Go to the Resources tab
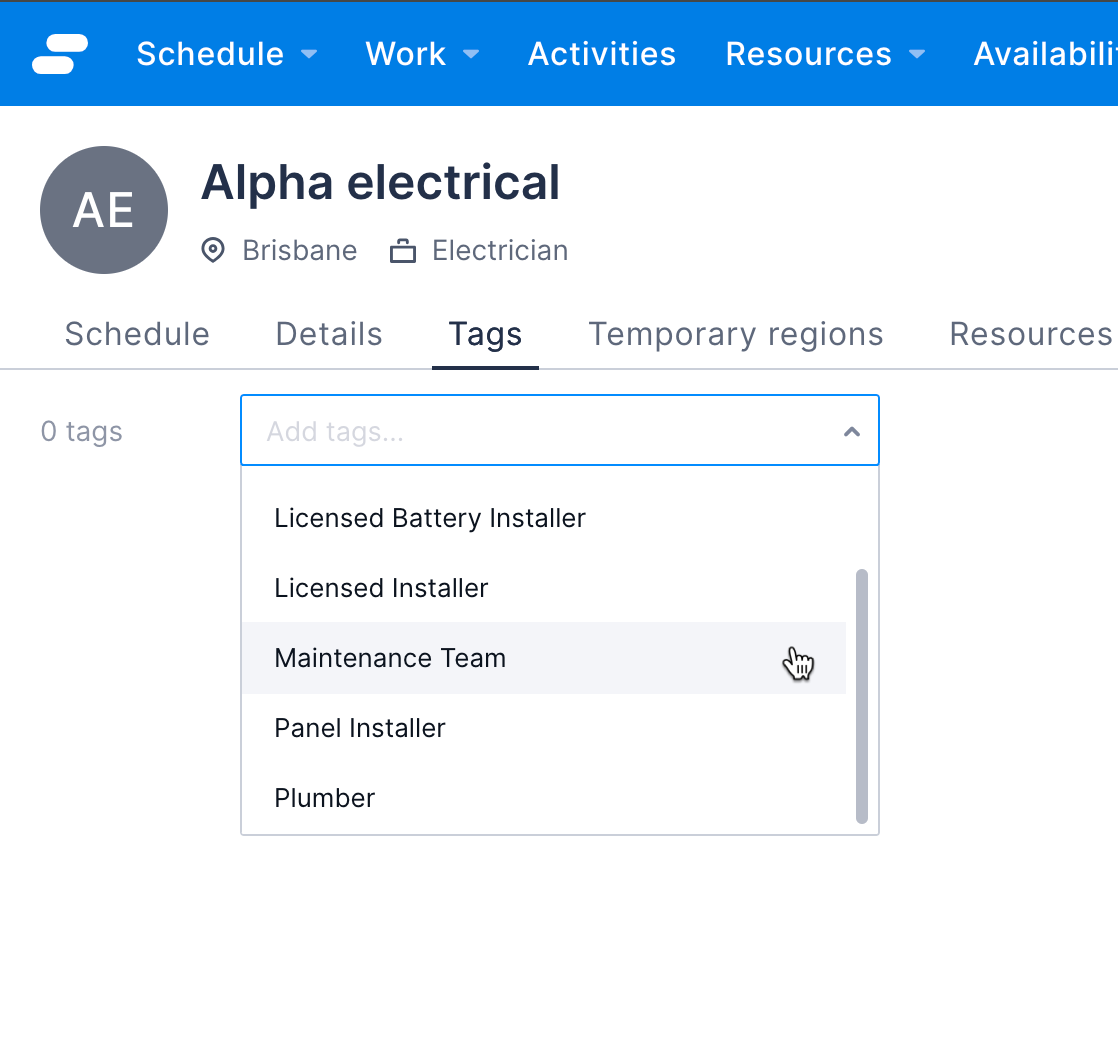The image size is (1118, 1046). 1030,334
